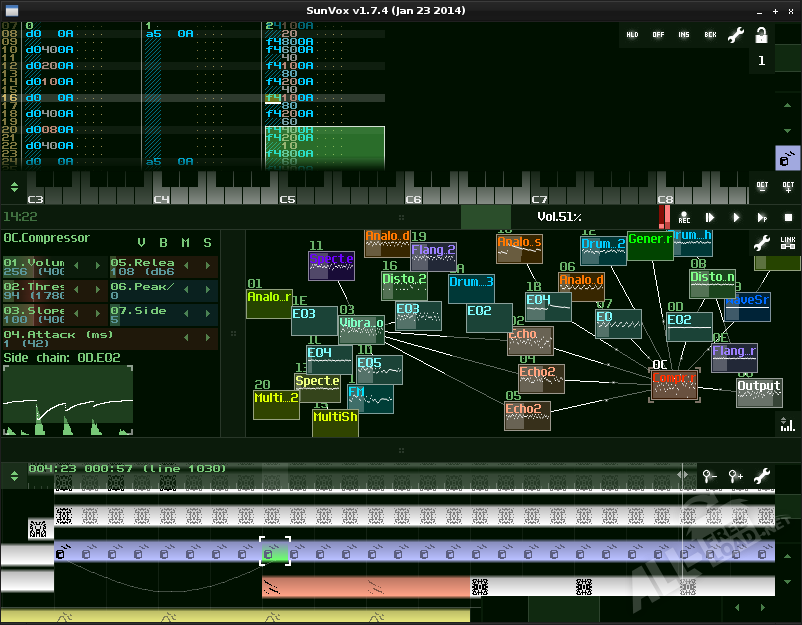Click the INS entry in the pattern toolbar
The image size is (802, 625).
point(684,35)
